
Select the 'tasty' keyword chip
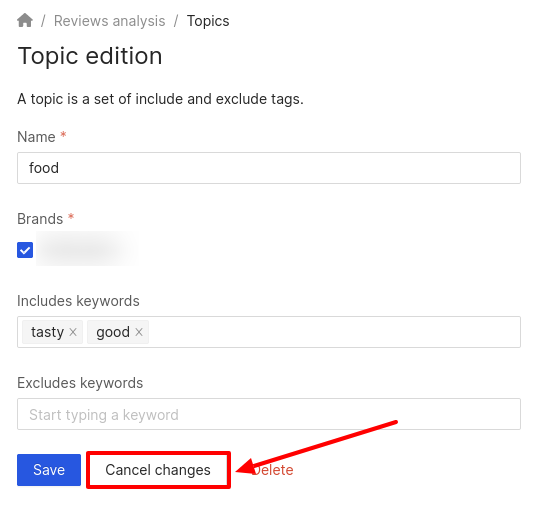48,332
